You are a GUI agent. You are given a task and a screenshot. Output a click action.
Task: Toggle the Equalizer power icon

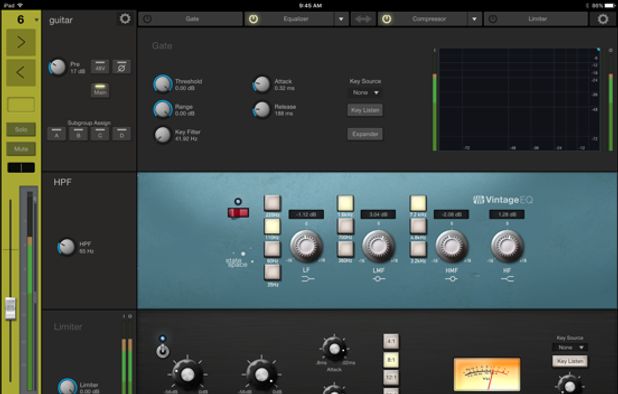253,19
